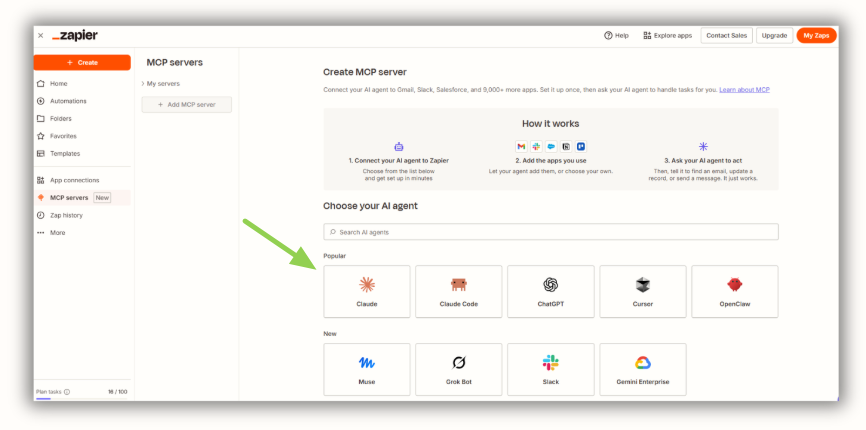The image size is (866, 430).
Task: Click the Create MCP server heading
Action: click(365, 72)
